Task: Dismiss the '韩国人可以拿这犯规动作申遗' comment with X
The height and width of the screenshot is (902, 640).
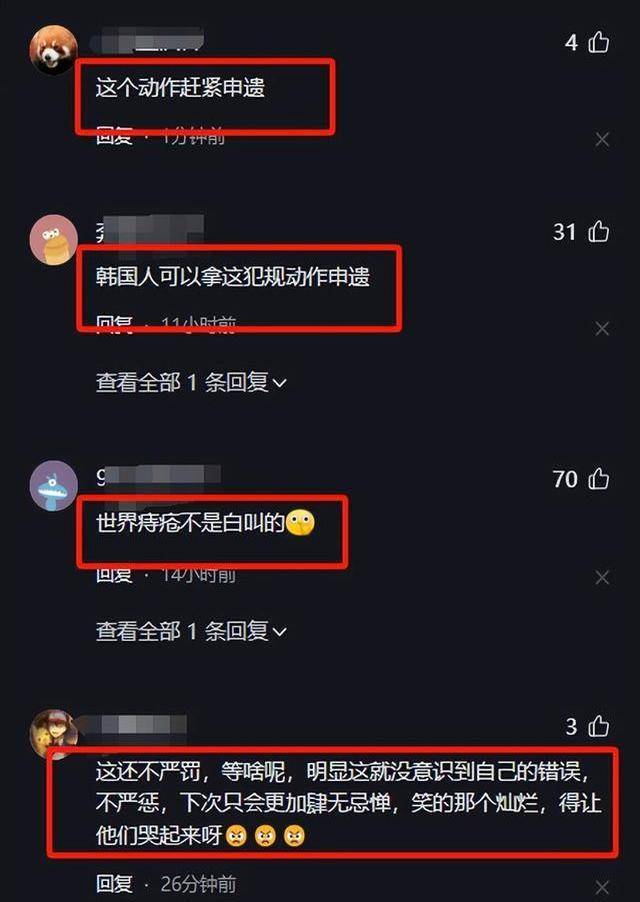Action: tap(602, 328)
